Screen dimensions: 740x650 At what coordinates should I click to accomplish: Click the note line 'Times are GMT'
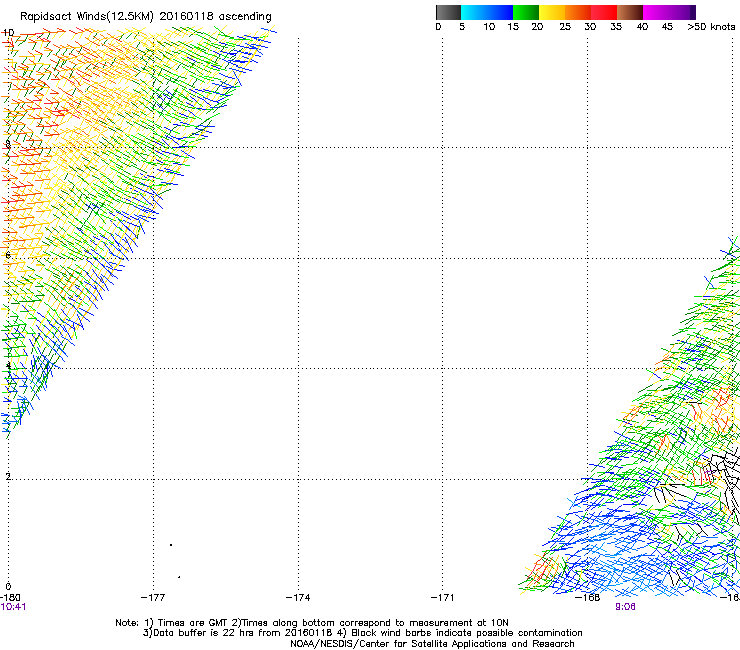(x=193, y=623)
